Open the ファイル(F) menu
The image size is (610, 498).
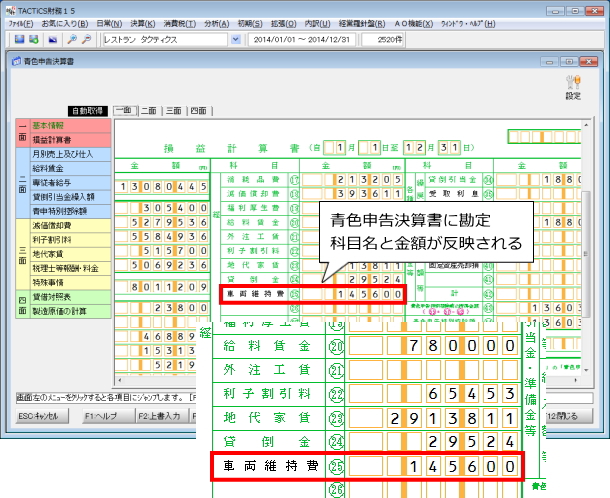[x=21, y=24]
